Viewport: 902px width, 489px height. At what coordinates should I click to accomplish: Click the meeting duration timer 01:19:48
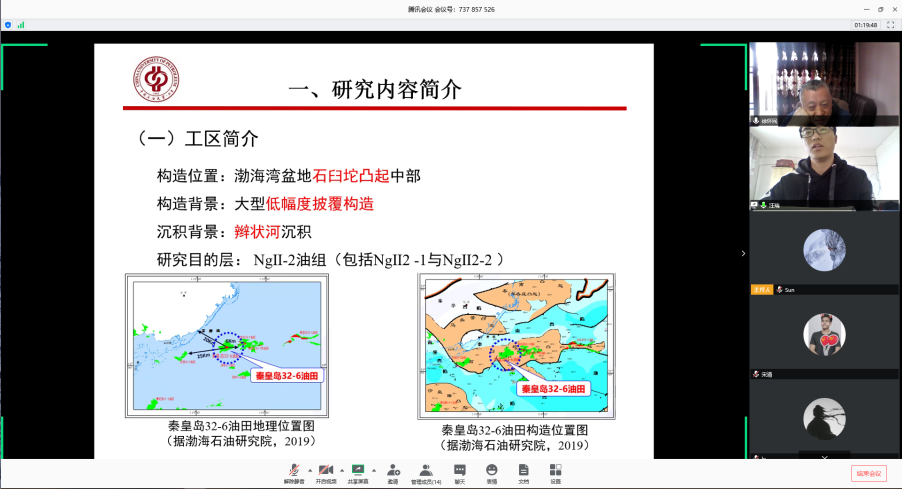(866, 24)
